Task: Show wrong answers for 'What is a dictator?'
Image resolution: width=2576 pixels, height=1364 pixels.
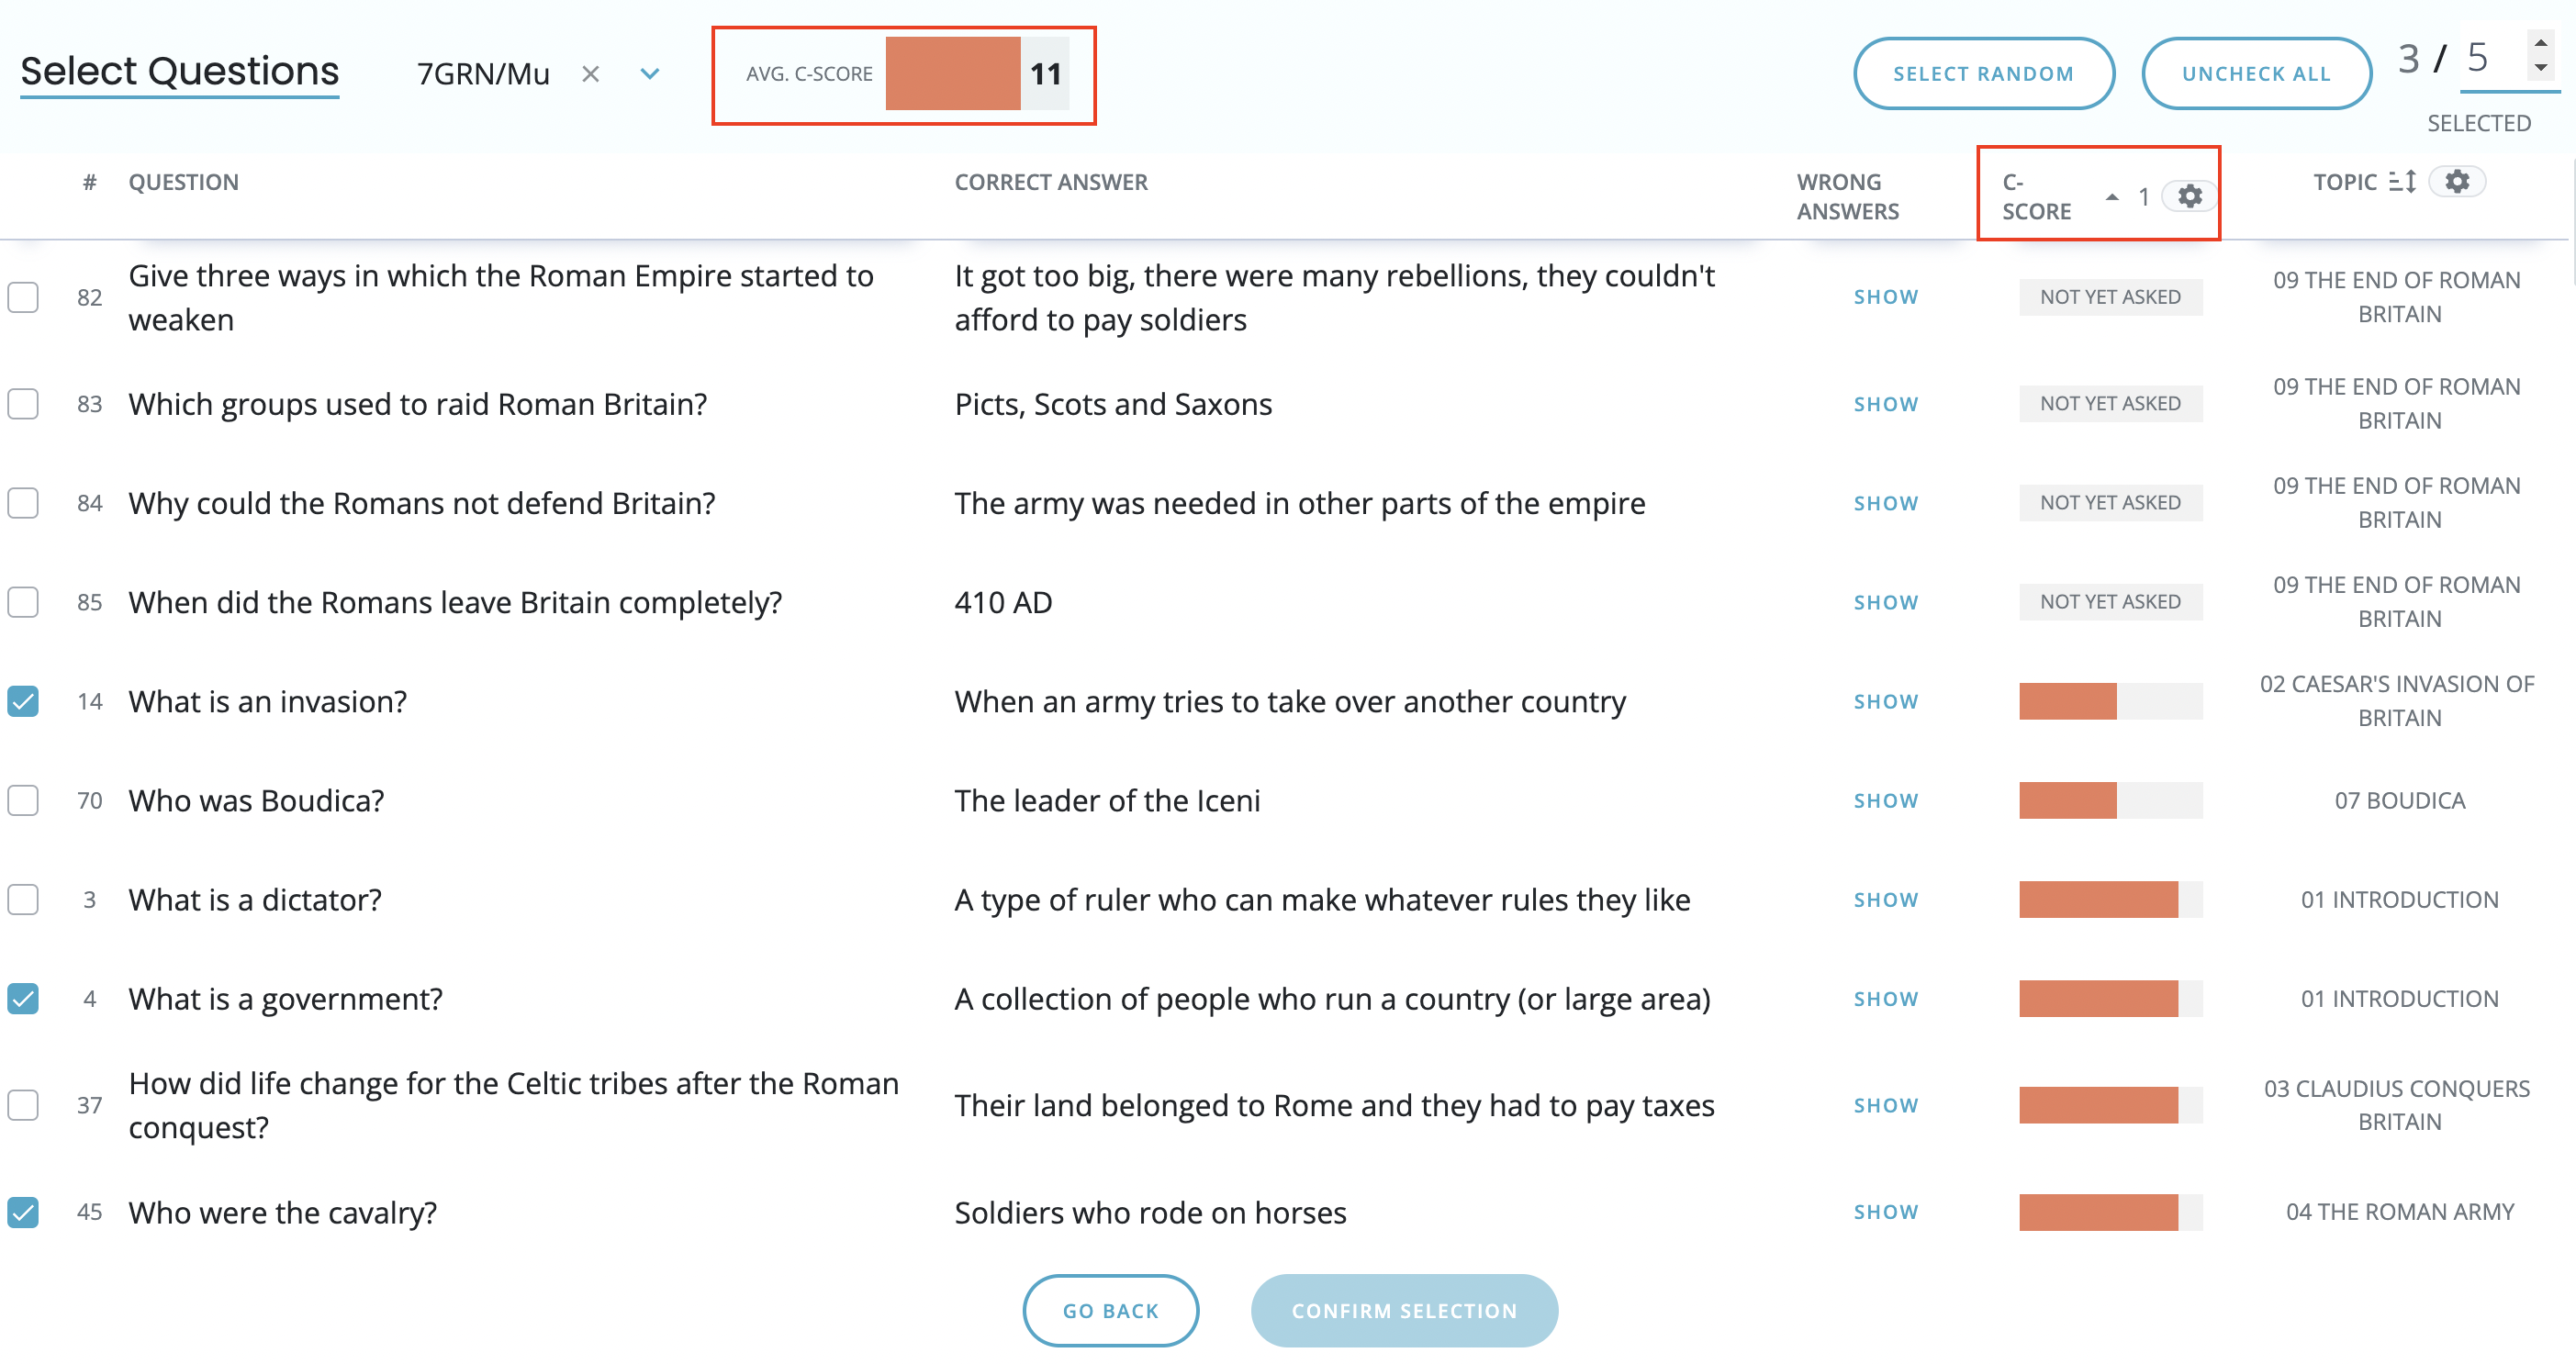Action: [x=1885, y=900]
